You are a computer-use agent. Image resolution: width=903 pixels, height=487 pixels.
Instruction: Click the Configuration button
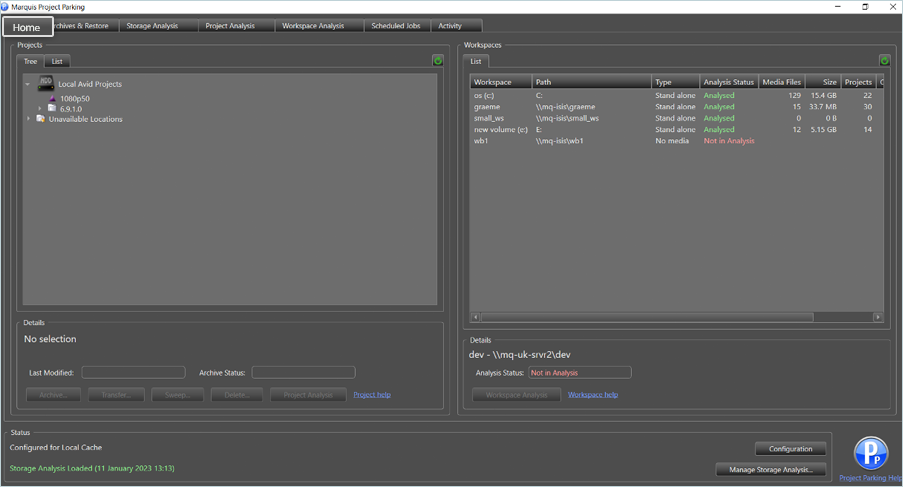click(790, 449)
